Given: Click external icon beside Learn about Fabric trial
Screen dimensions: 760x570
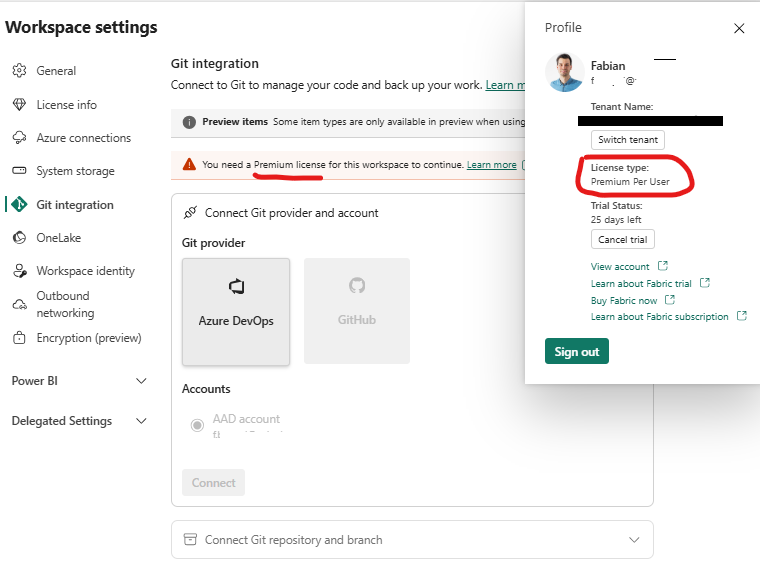Looking at the screenshot, I should pyautogui.click(x=705, y=283).
